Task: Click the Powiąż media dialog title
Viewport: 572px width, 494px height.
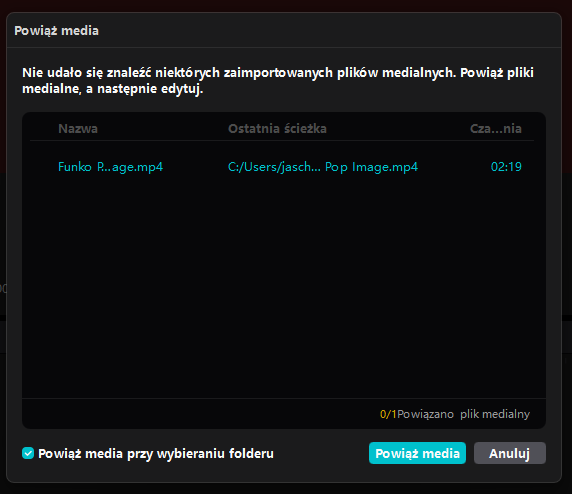Action: click(x=57, y=31)
